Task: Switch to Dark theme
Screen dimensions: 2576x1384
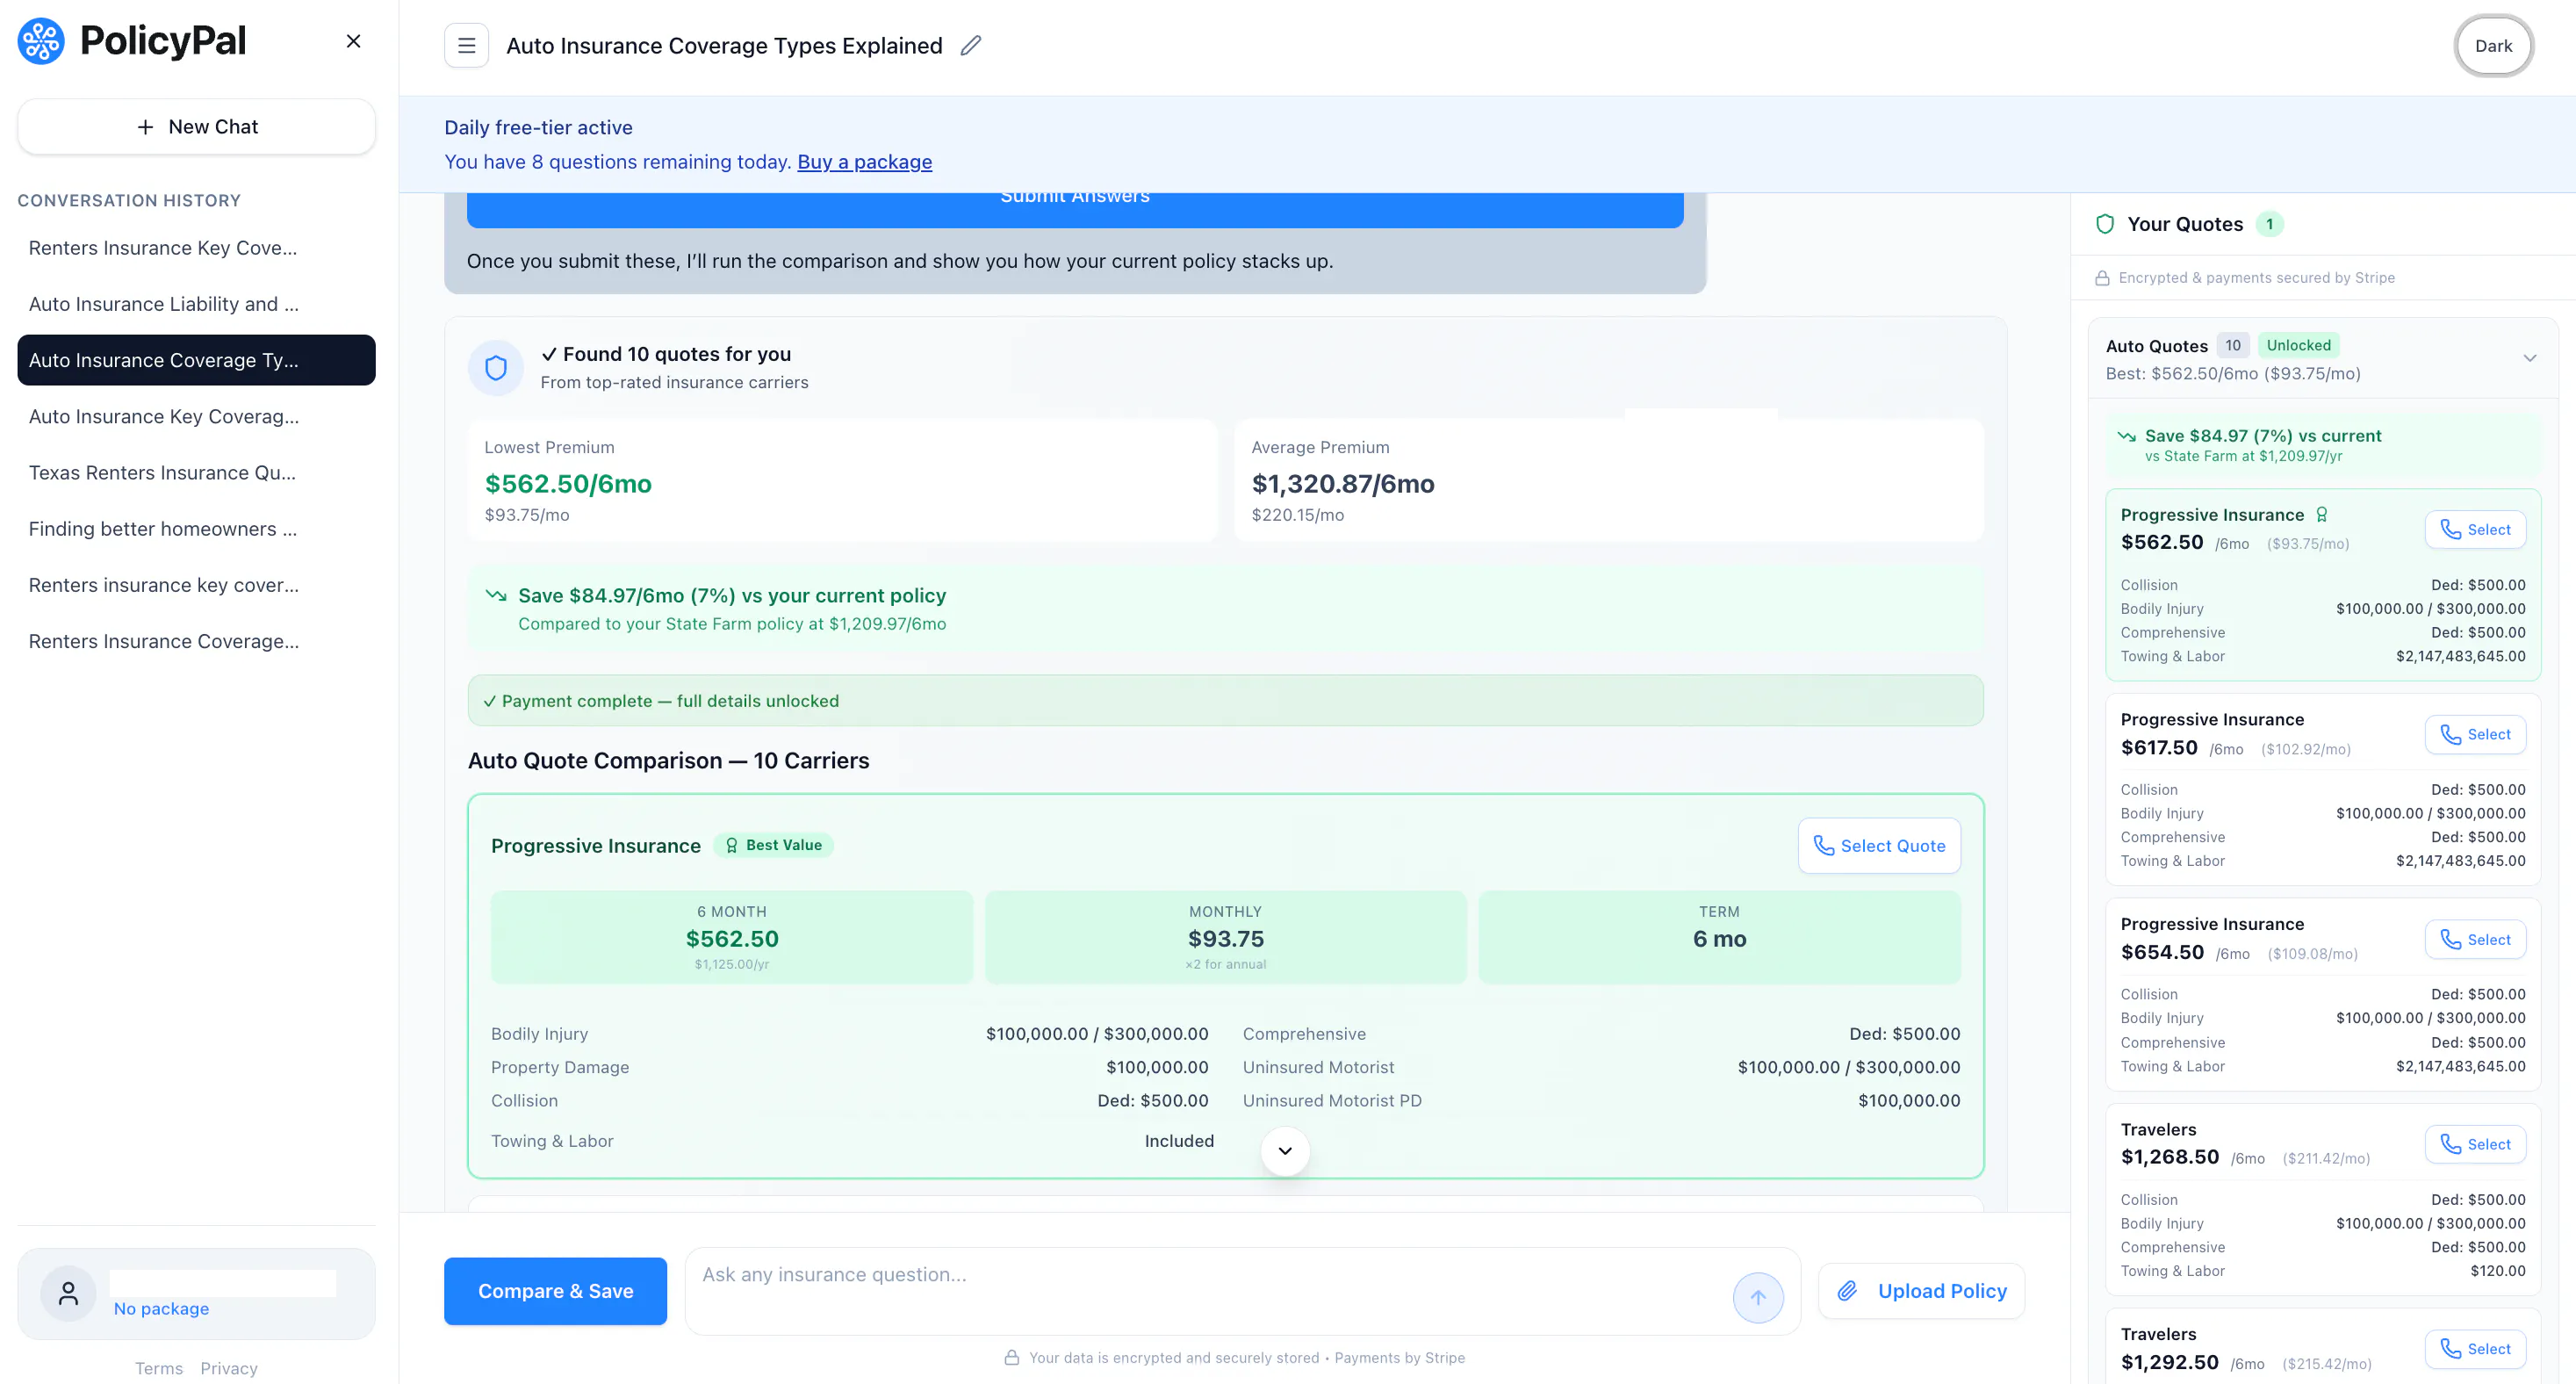Action: click(2493, 46)
